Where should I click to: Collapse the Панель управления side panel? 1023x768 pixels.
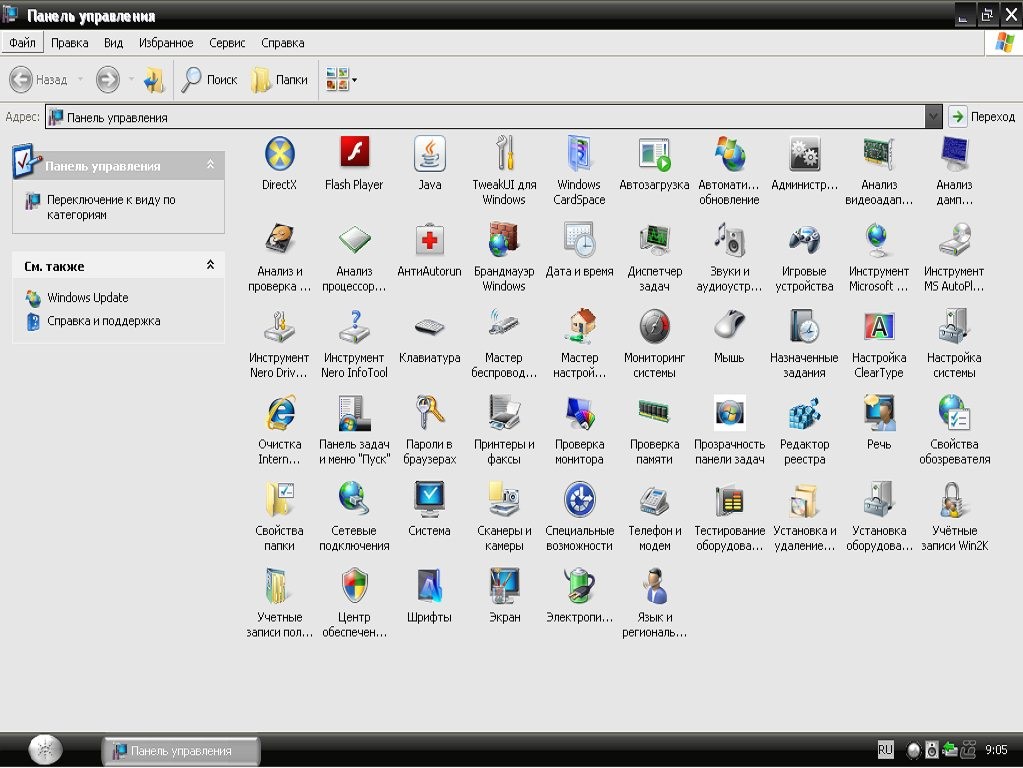[210, 164]
